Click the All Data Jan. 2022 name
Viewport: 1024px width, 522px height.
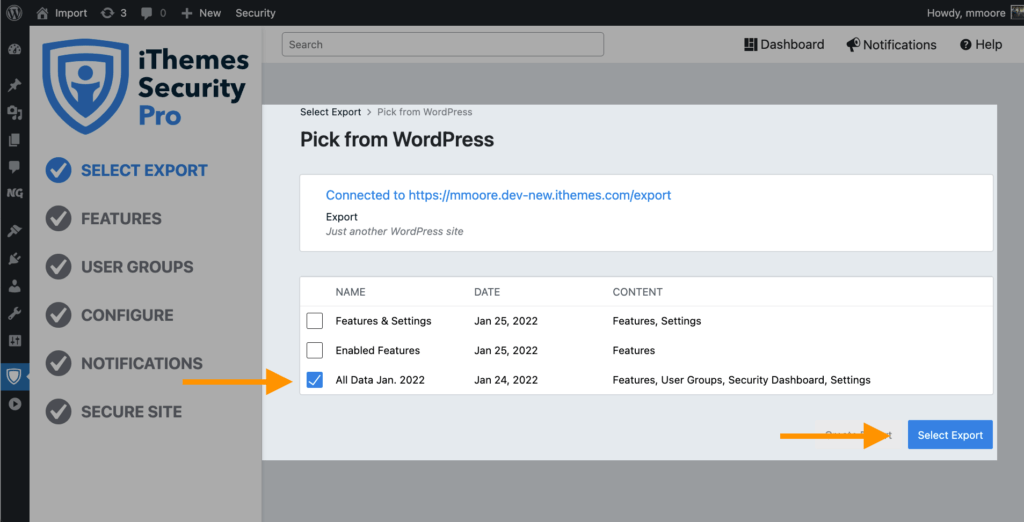pos(380,380)
